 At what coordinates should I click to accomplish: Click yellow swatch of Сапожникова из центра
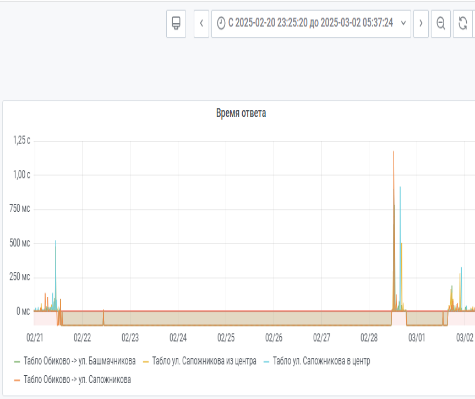click(x=146, y=362)
